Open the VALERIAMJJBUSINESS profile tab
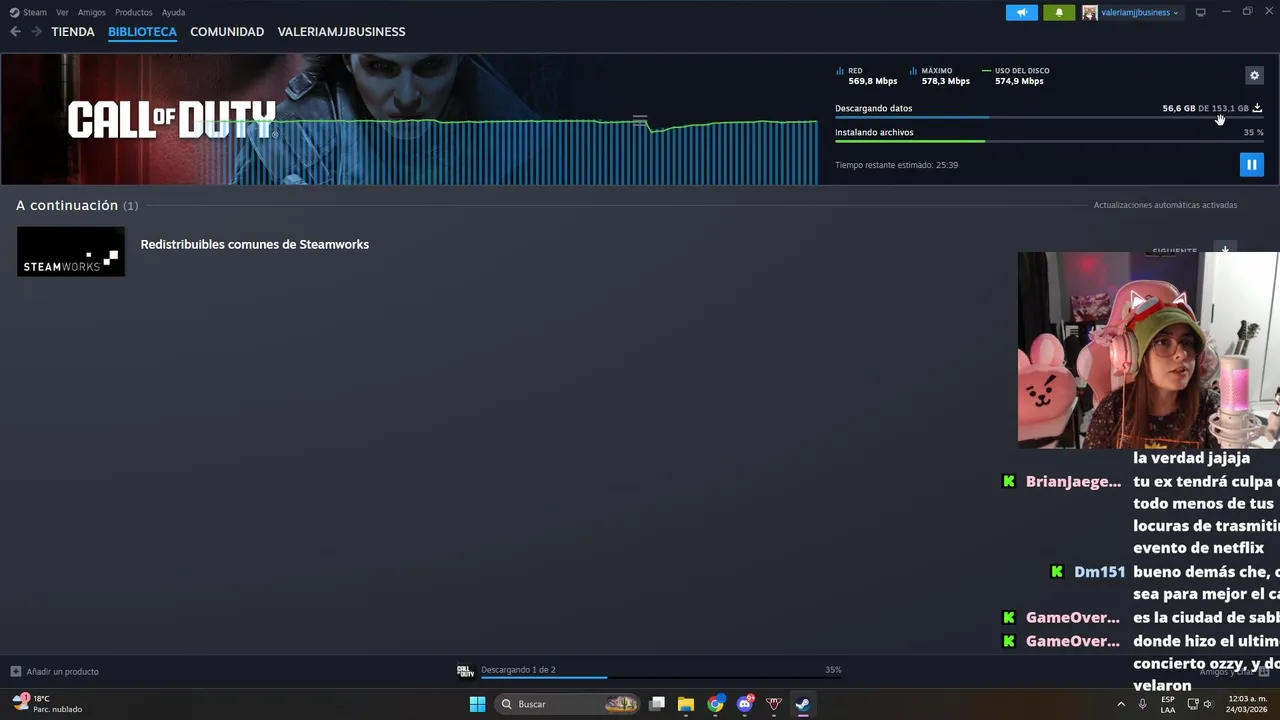The image size is (1280, 720). point(341,32)
